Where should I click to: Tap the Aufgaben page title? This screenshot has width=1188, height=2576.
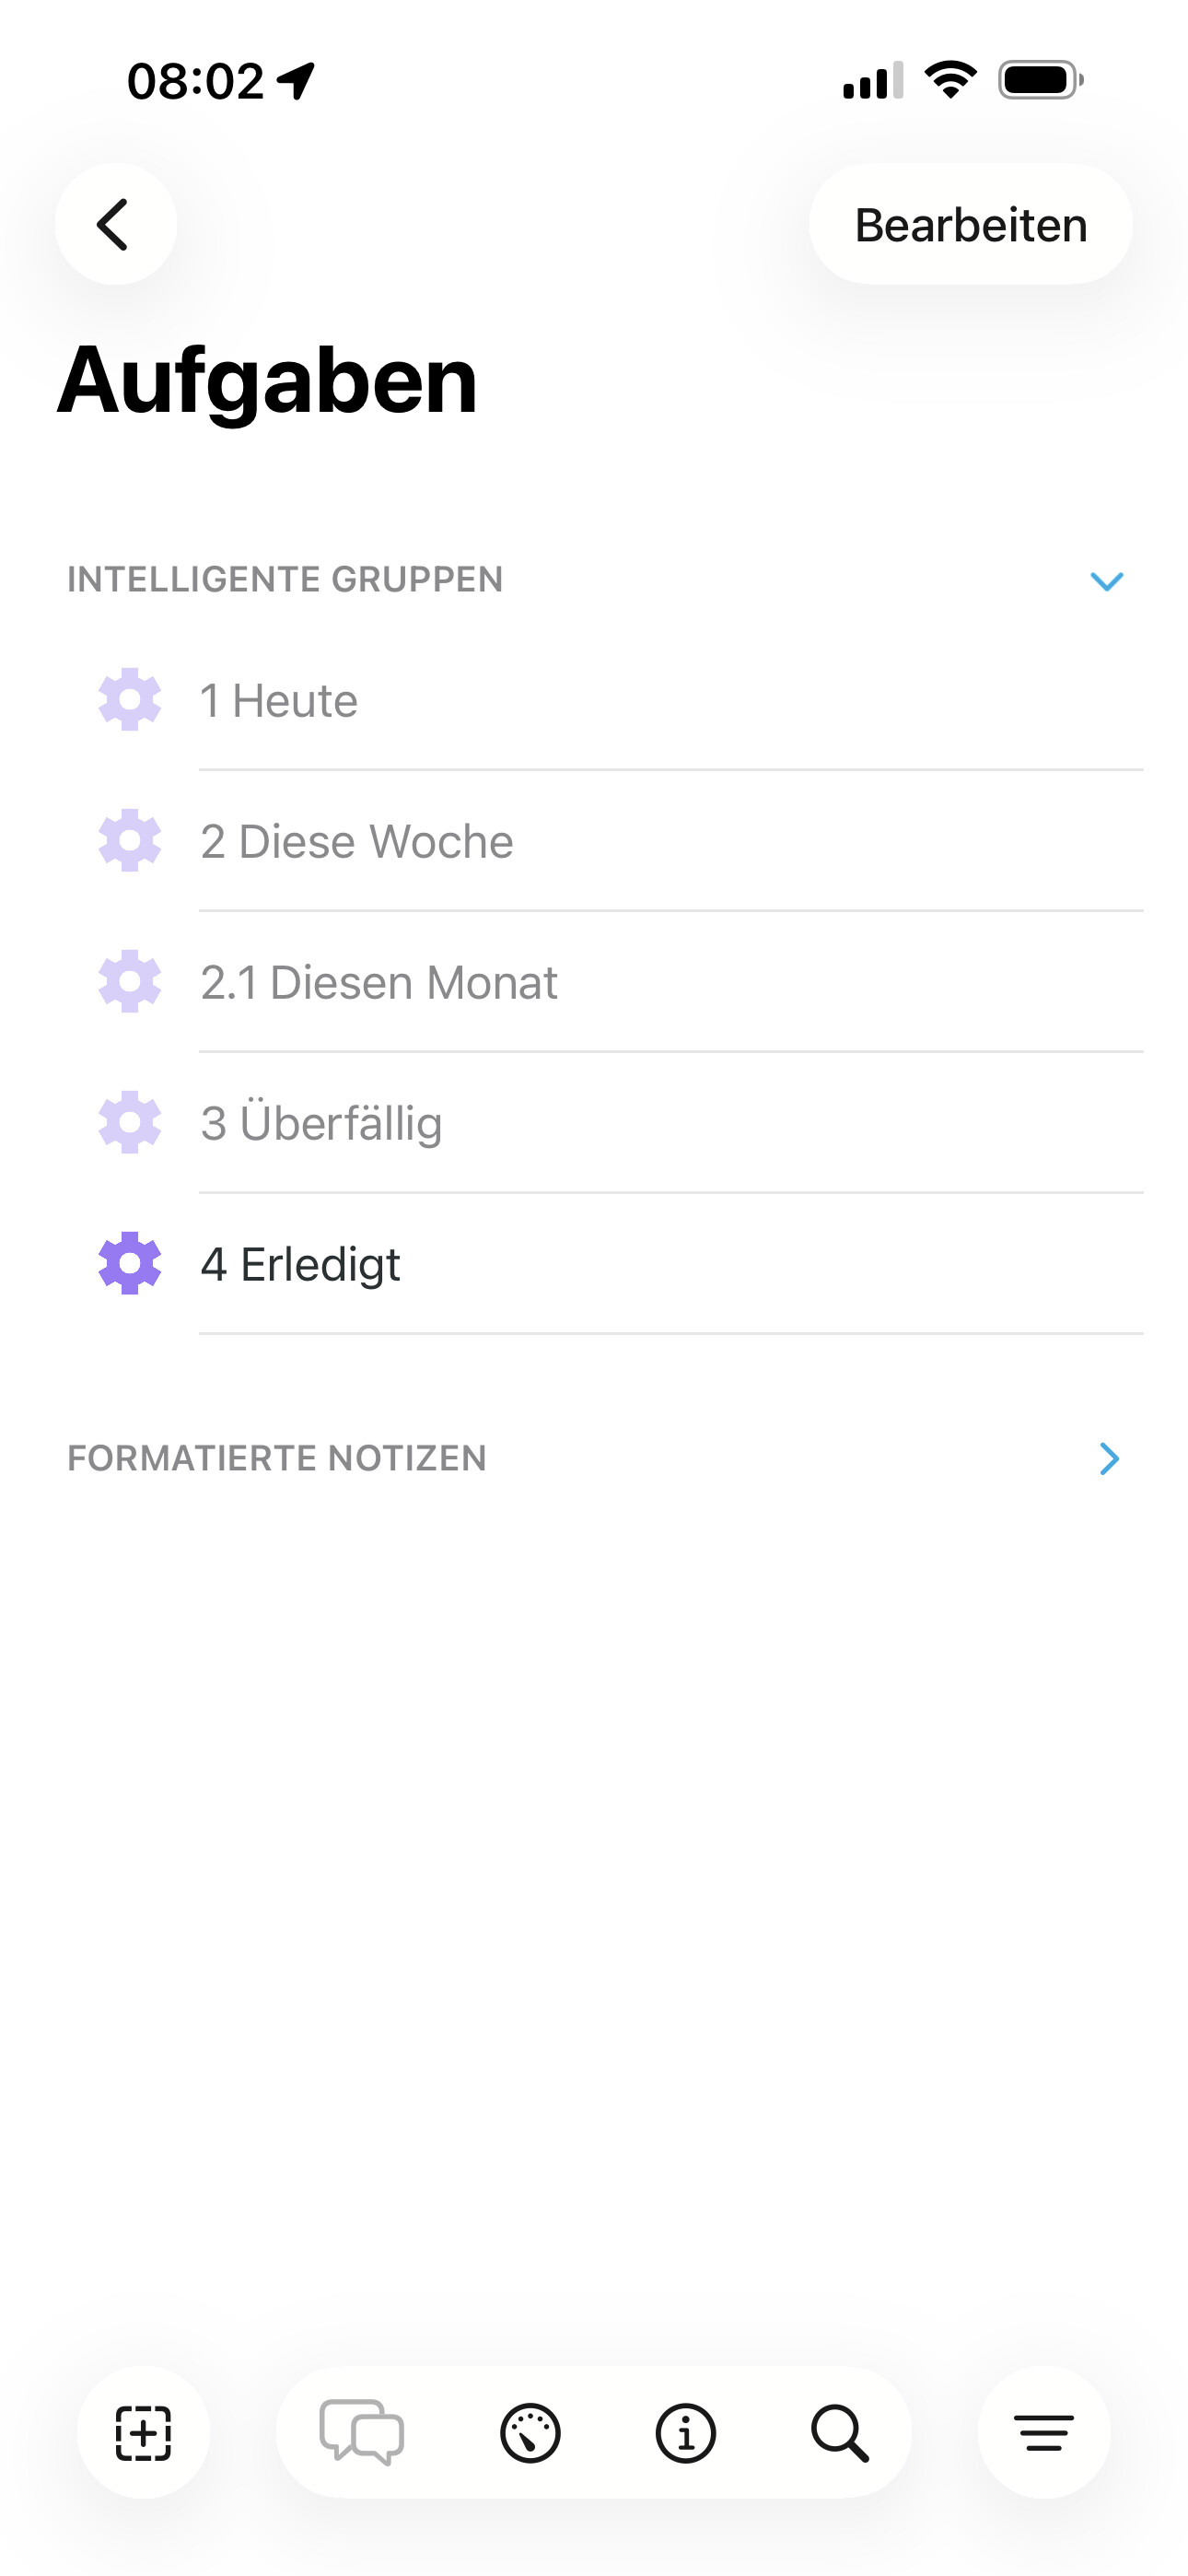(x=267, y=380)
